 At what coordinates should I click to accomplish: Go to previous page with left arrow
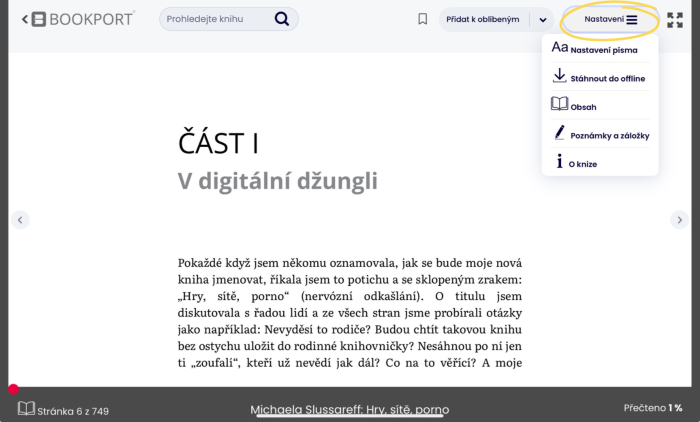[x=20, y=220]
